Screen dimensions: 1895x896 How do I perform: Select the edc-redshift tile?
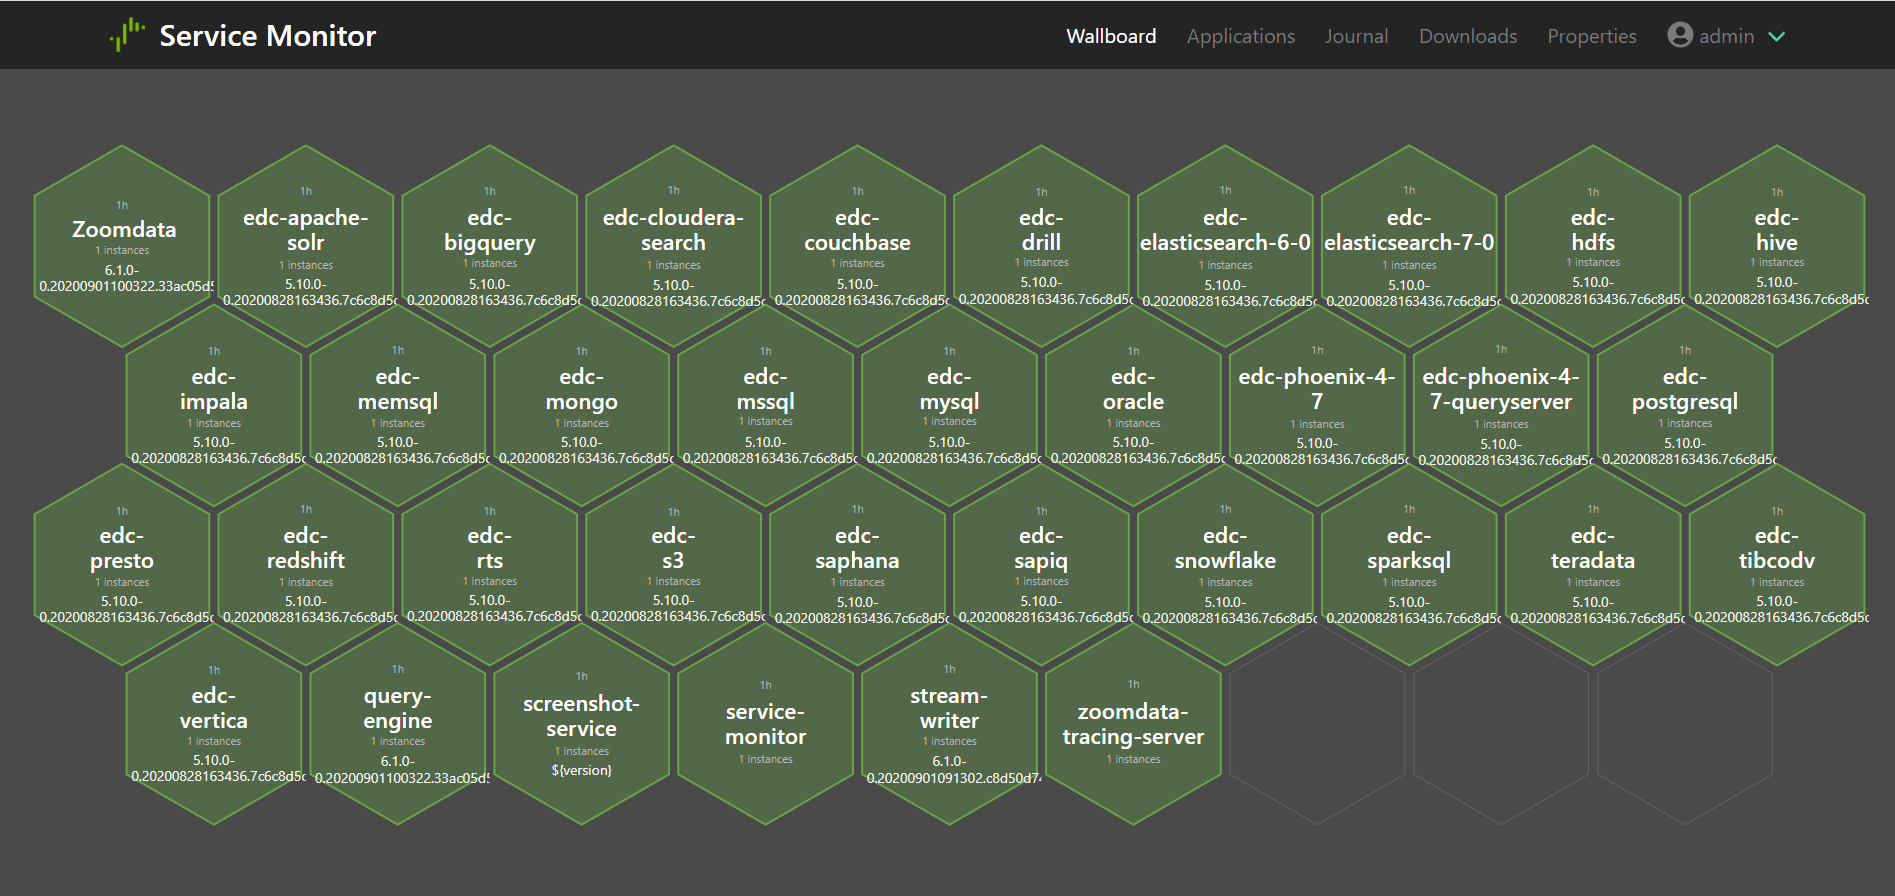[306, 565]
